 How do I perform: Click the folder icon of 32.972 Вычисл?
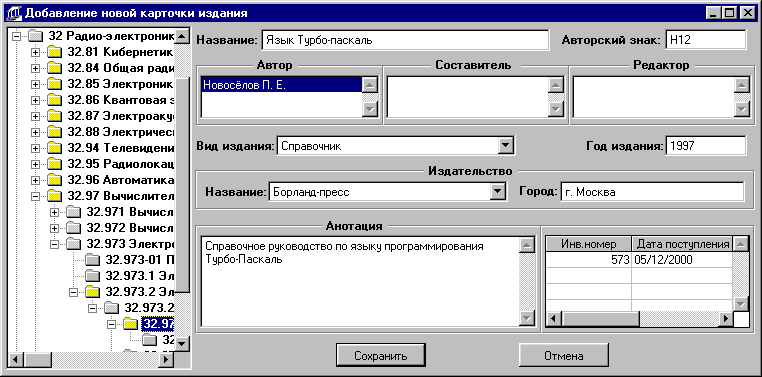(73, 228)
